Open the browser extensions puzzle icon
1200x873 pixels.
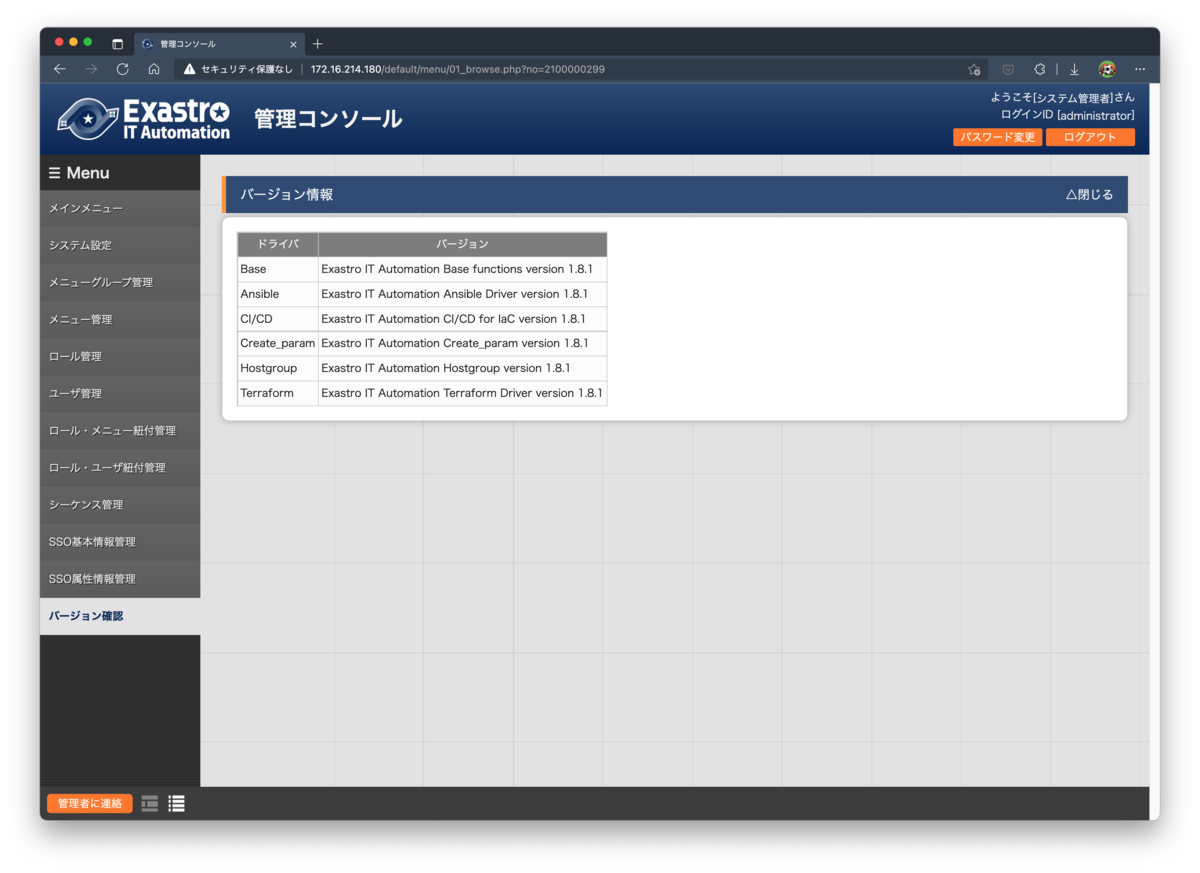pyautogui.click(x=1039, y=69)
